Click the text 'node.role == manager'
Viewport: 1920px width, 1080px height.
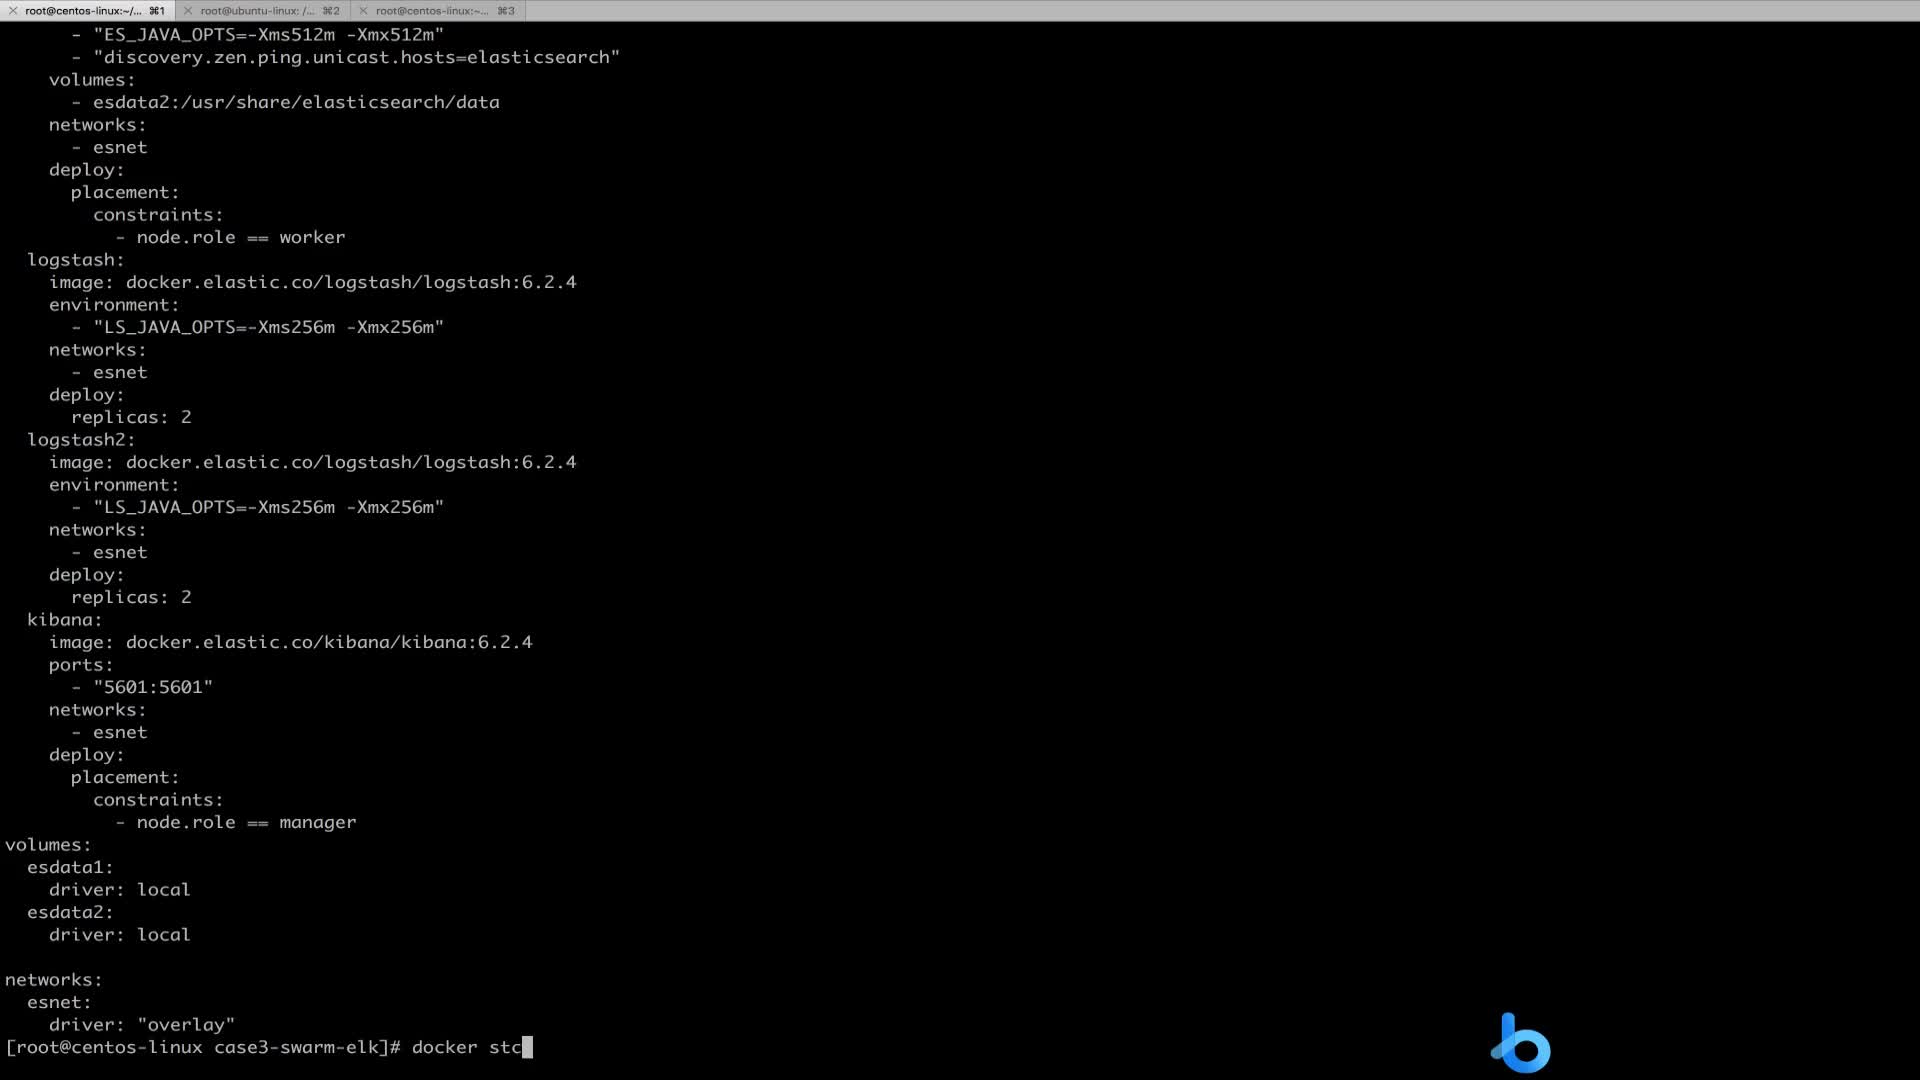click(x=246, y=822)
